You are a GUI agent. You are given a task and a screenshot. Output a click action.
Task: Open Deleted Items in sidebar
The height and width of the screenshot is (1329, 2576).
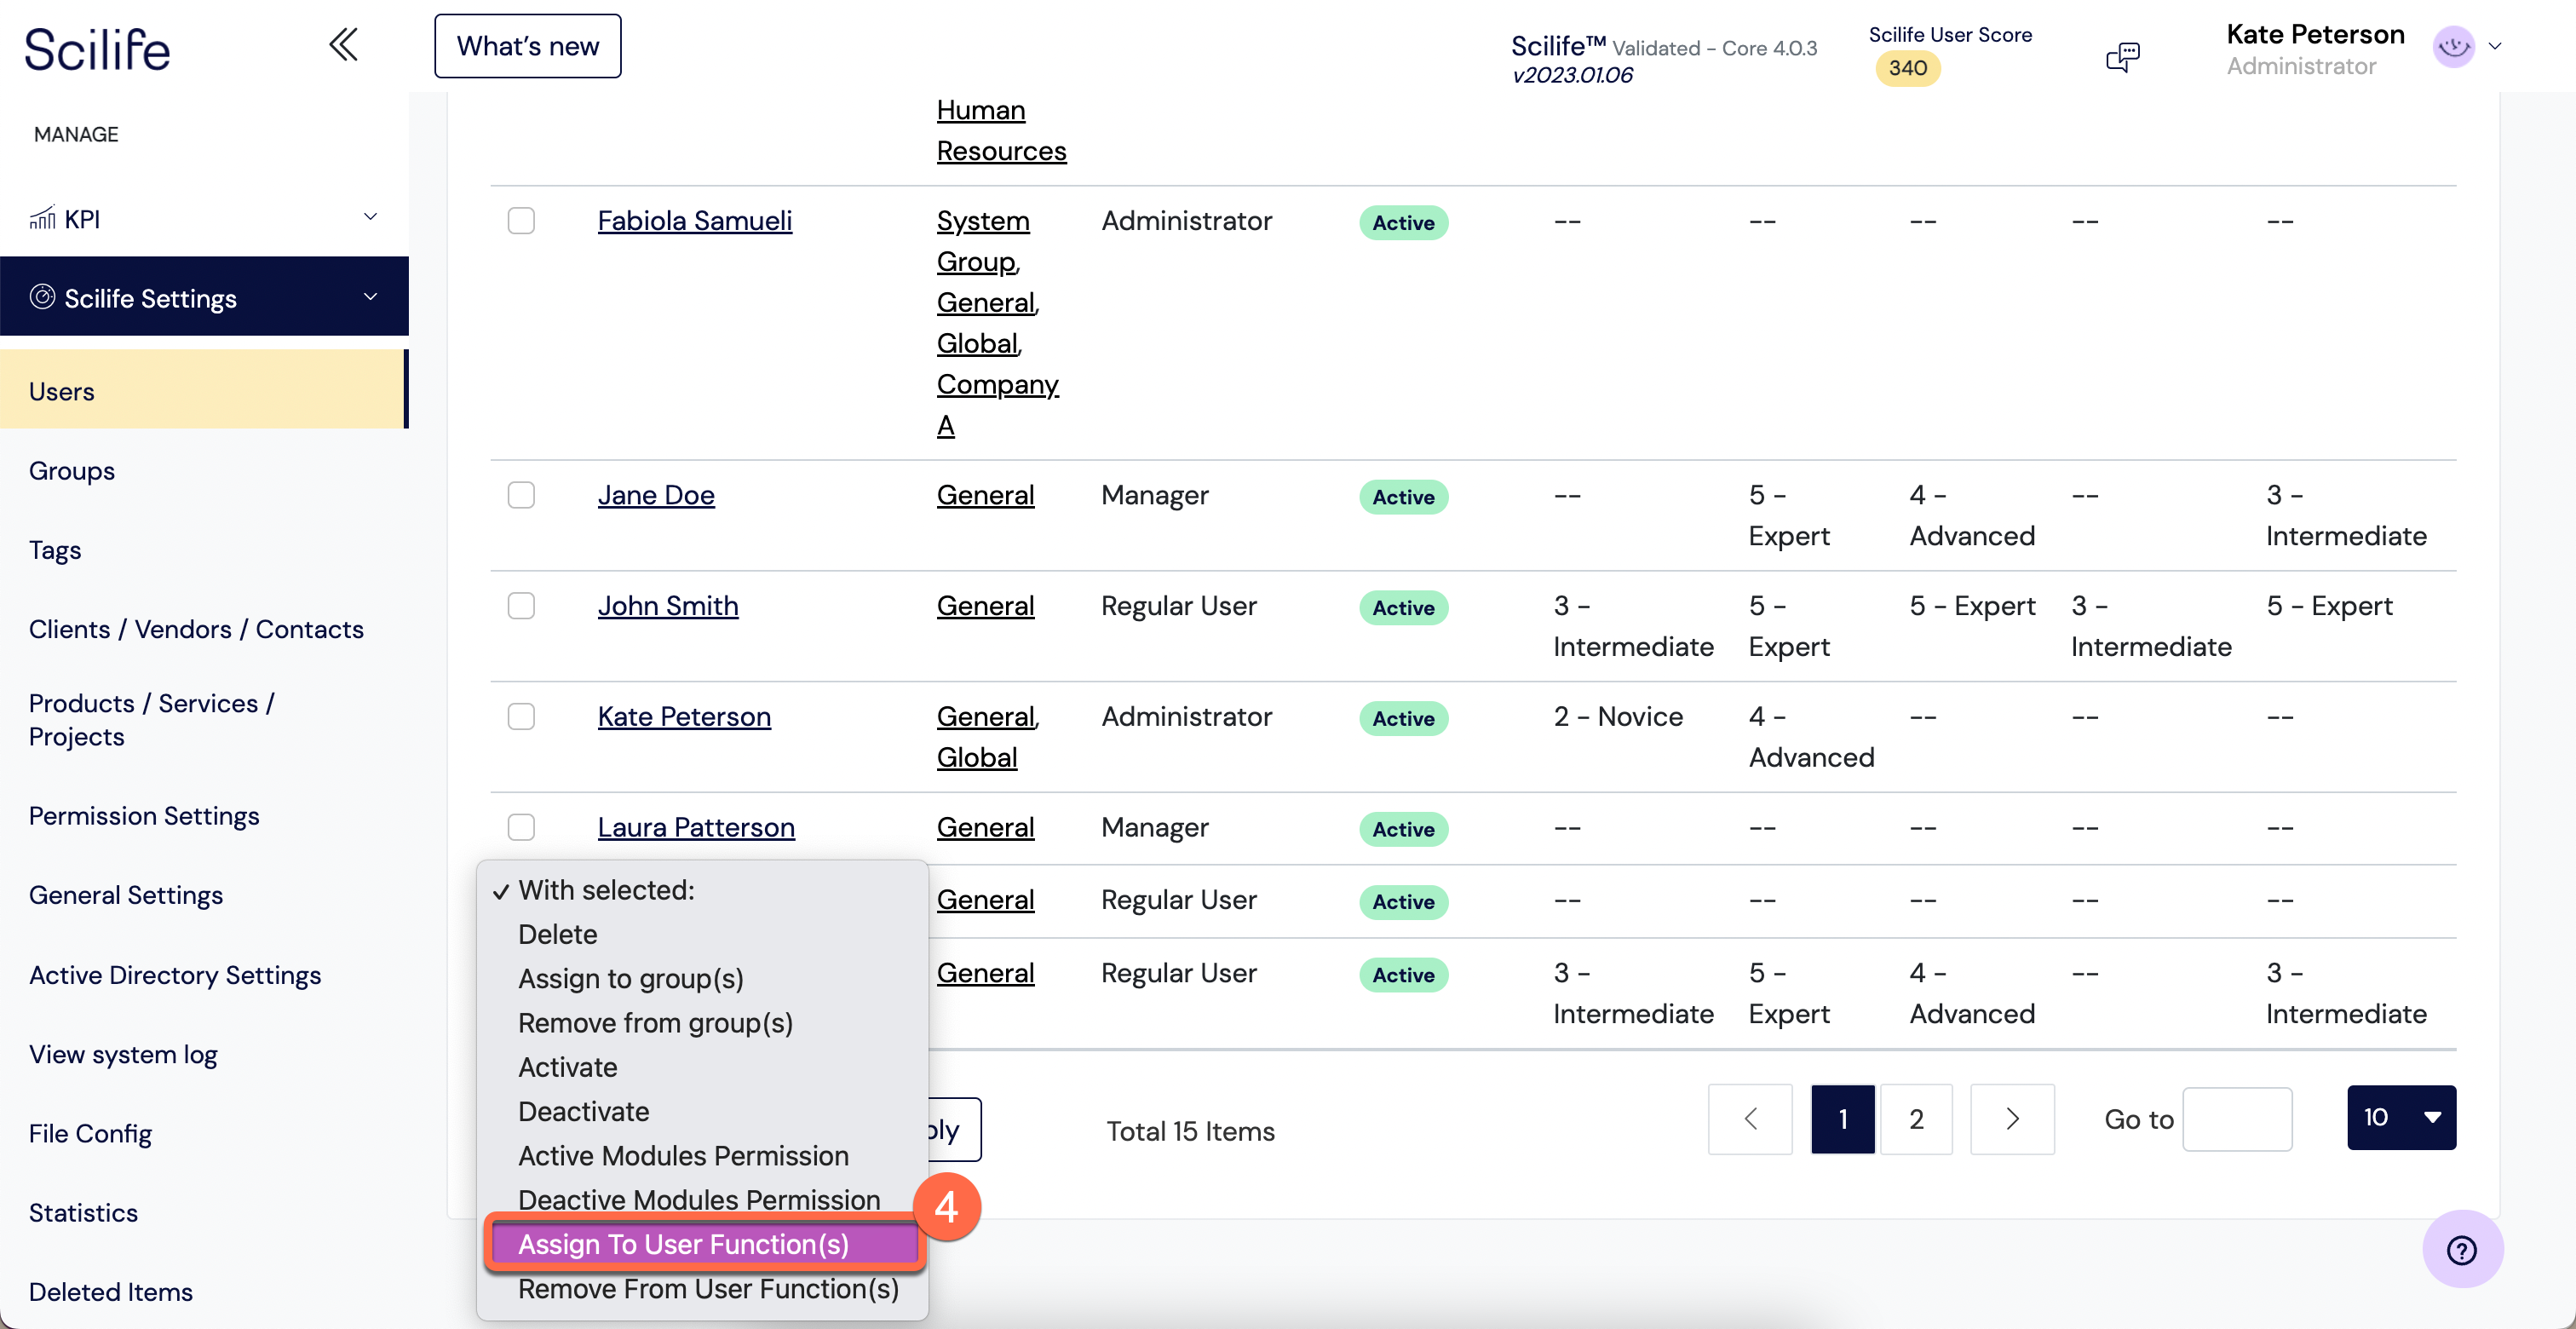click(110, 1292)
